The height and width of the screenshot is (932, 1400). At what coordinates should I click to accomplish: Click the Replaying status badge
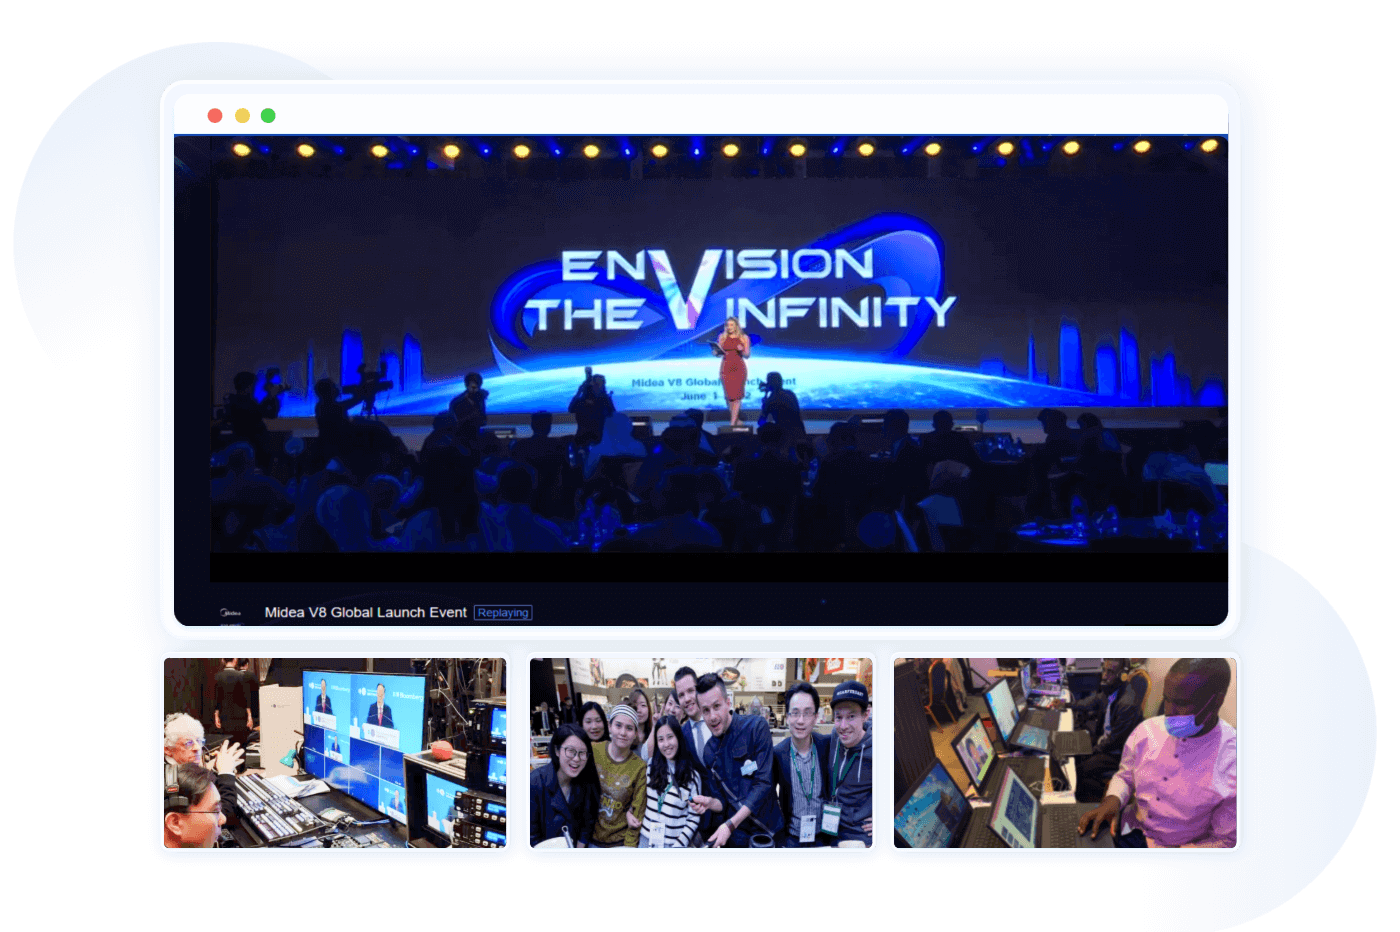503,613
